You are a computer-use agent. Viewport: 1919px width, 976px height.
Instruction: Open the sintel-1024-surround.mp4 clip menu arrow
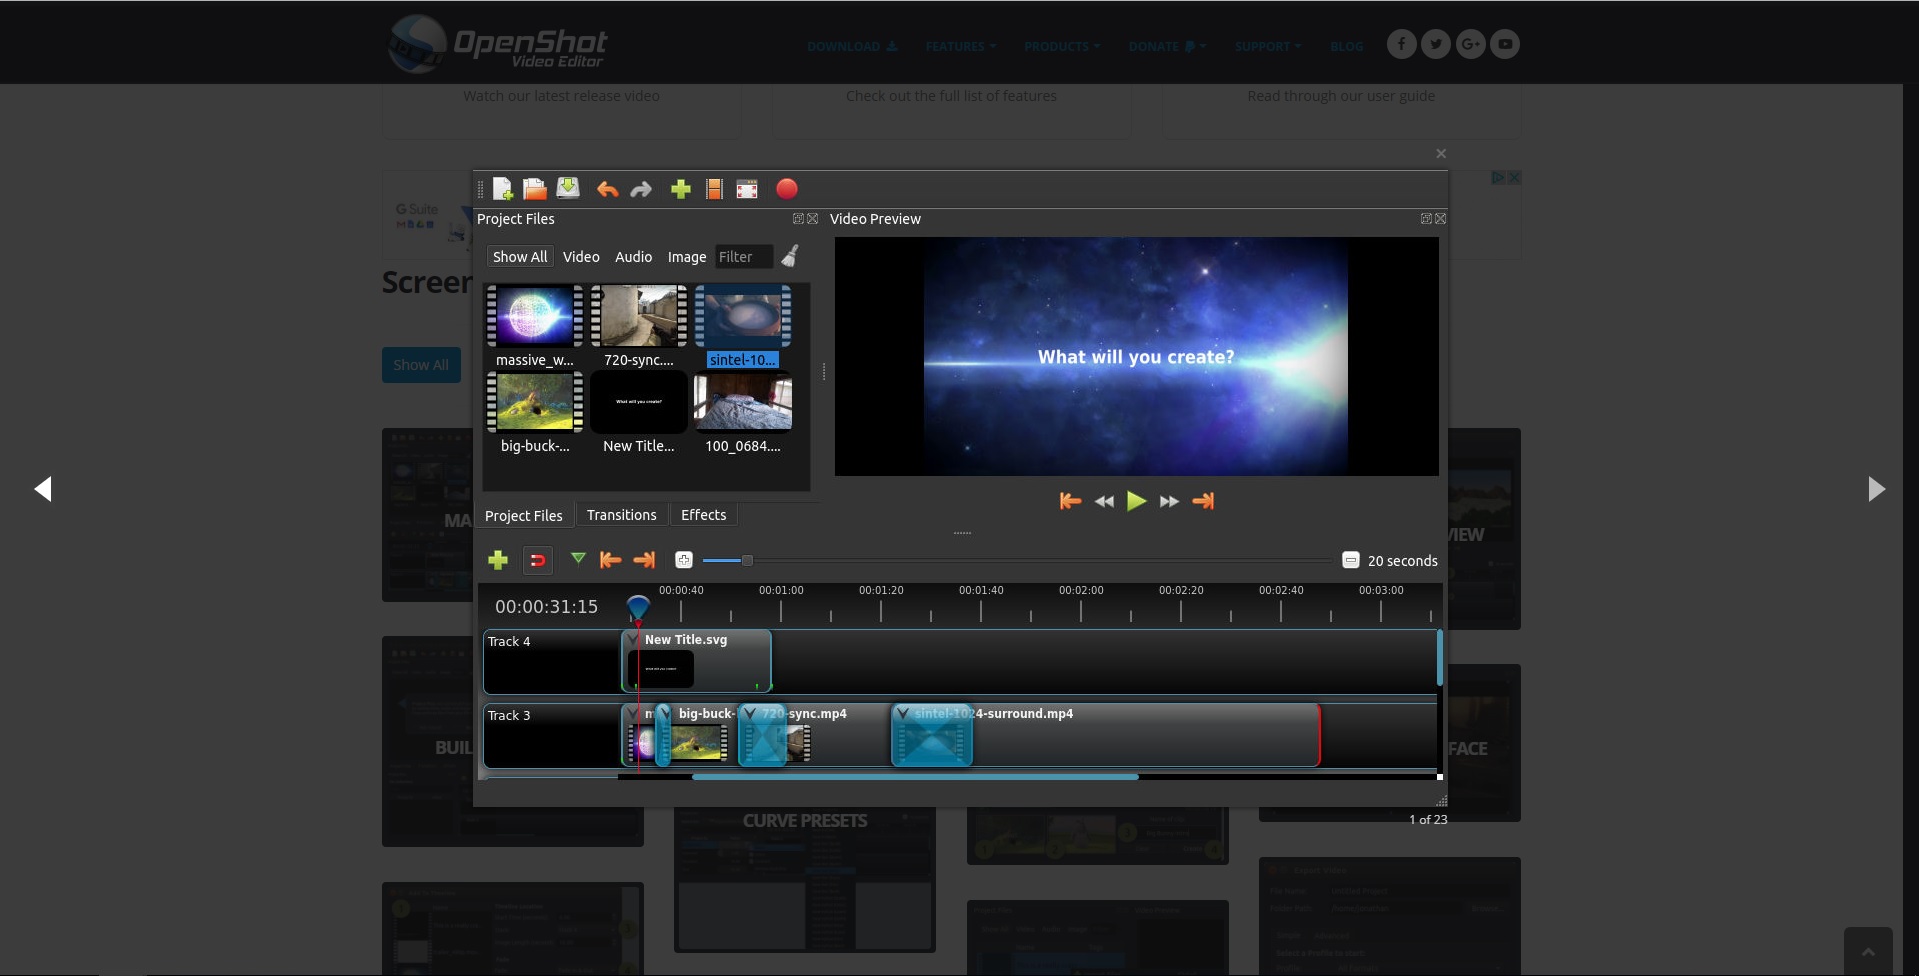[x=903, y=713]
